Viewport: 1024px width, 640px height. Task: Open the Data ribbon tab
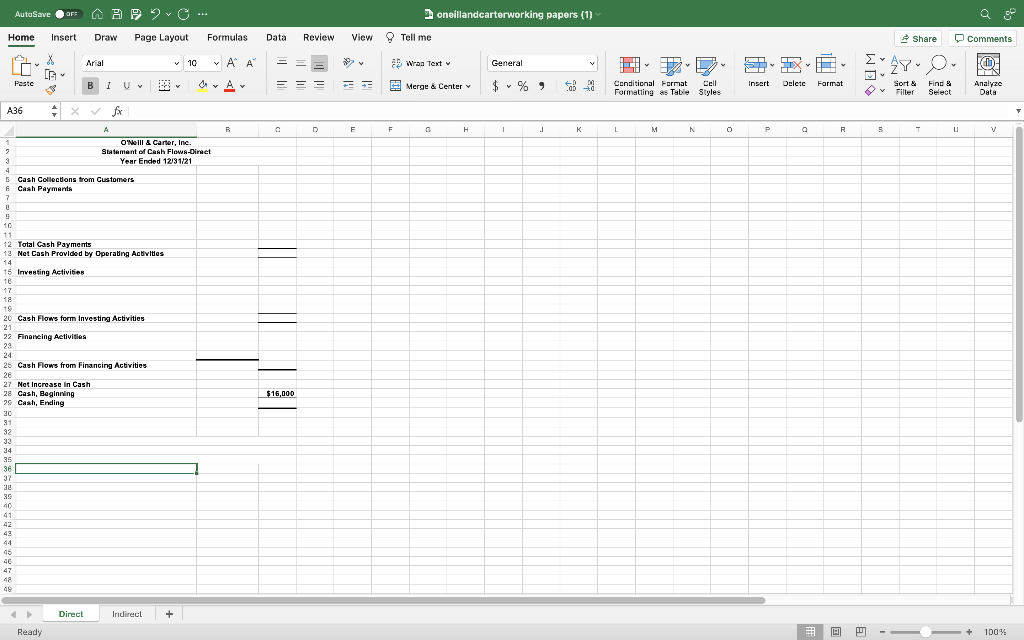click(x=276, y=37)
